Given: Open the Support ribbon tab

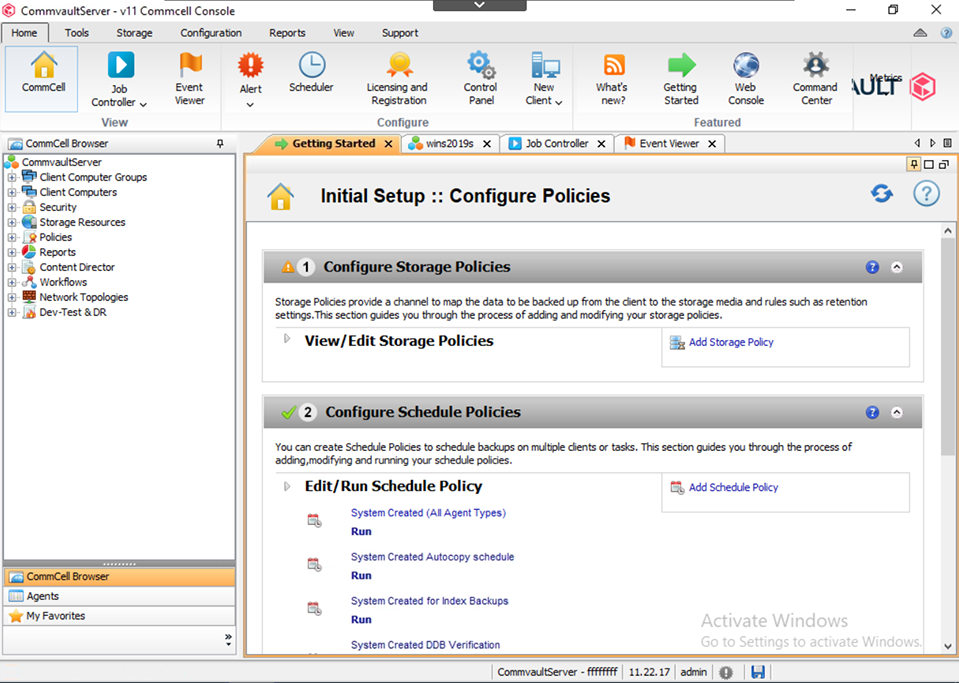Looking at the screenshot, I should click(x=400, y=33).
